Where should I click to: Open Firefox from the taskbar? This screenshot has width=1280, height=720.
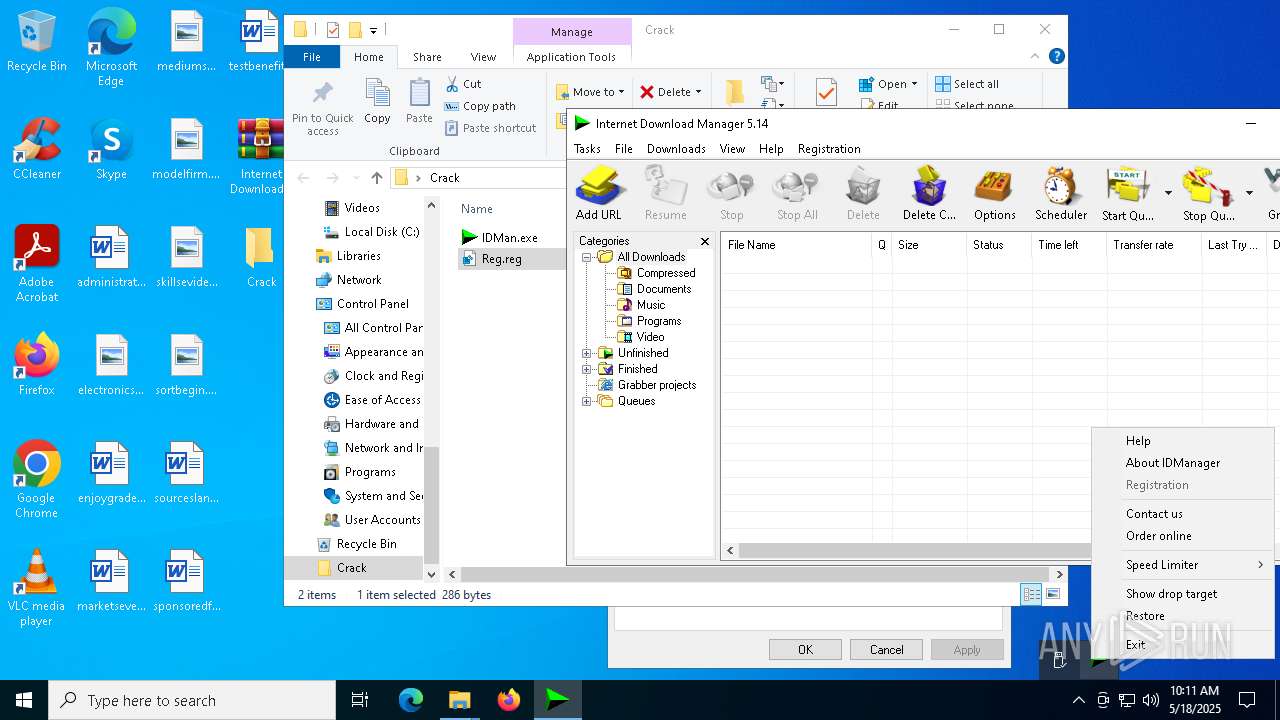[508, 700]
